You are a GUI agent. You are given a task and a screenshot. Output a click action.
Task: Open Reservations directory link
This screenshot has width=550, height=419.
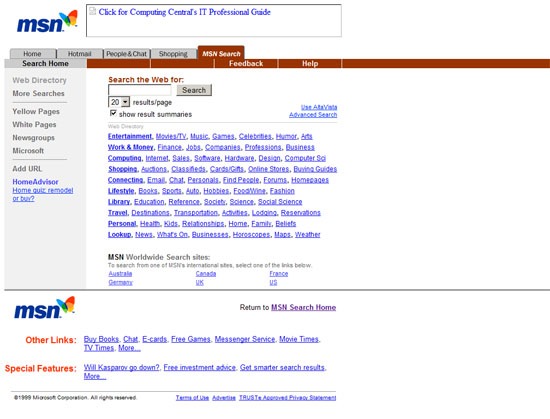(301, 212)
